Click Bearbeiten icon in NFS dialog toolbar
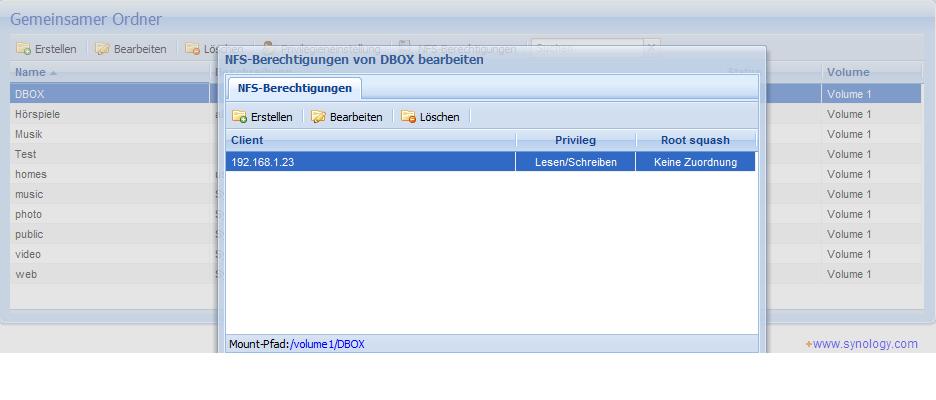 point(319,117)
